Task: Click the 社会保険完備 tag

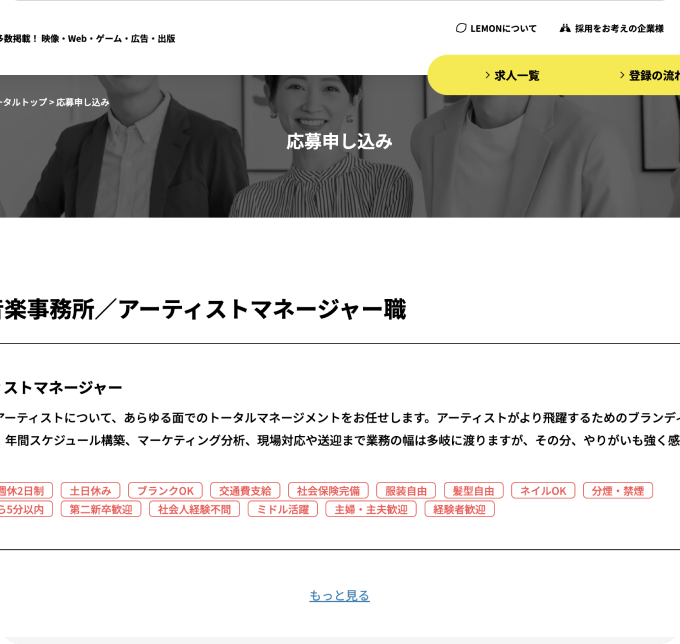Action: tap(328, 491)
